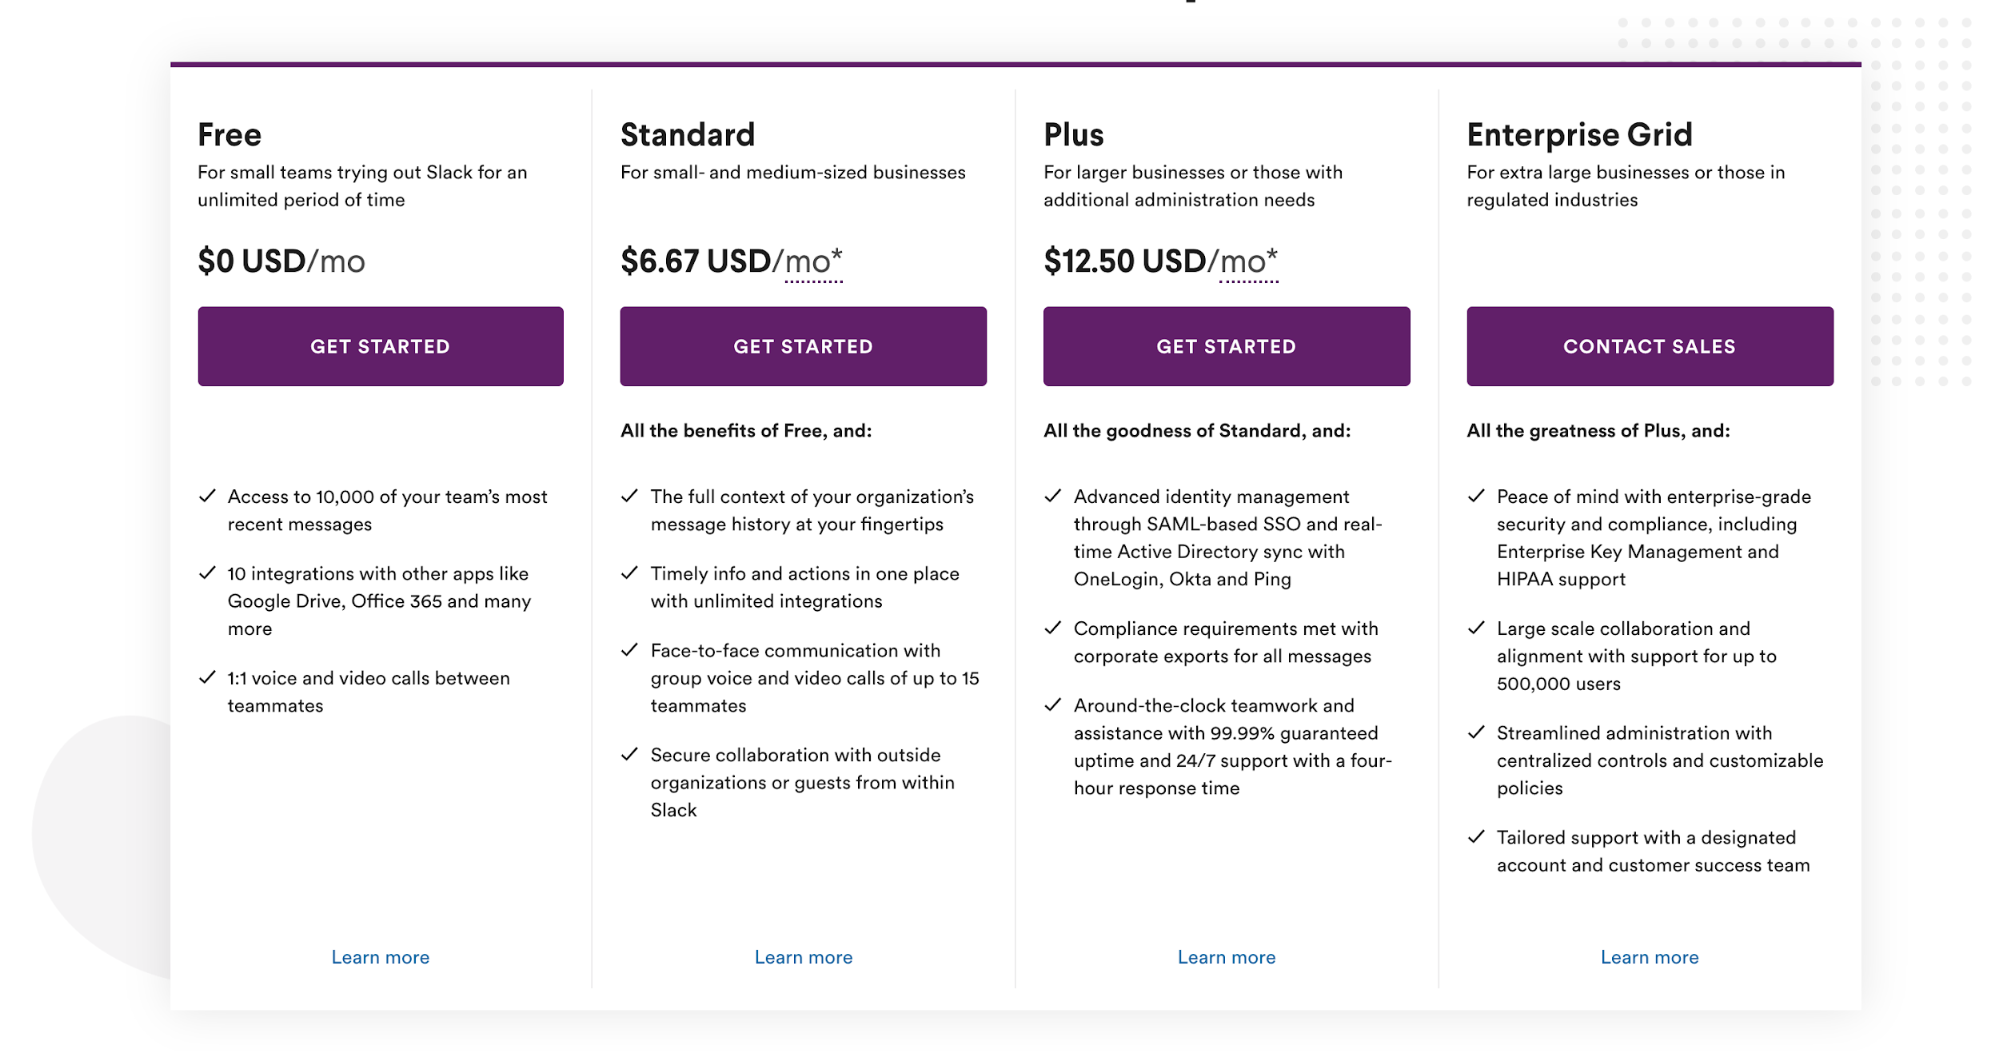Click Get Started under the Plus plan
The image size is (1999, 1052).
point(1226,346)
